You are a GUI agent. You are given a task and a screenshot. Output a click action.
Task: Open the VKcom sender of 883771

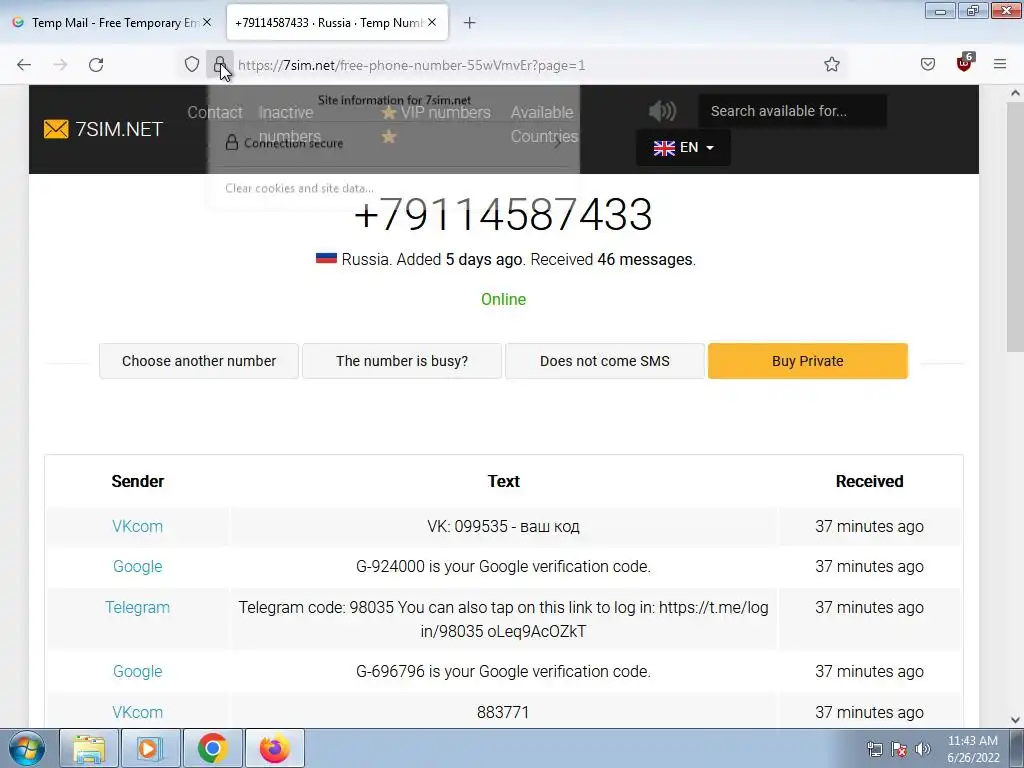(137, 712)
